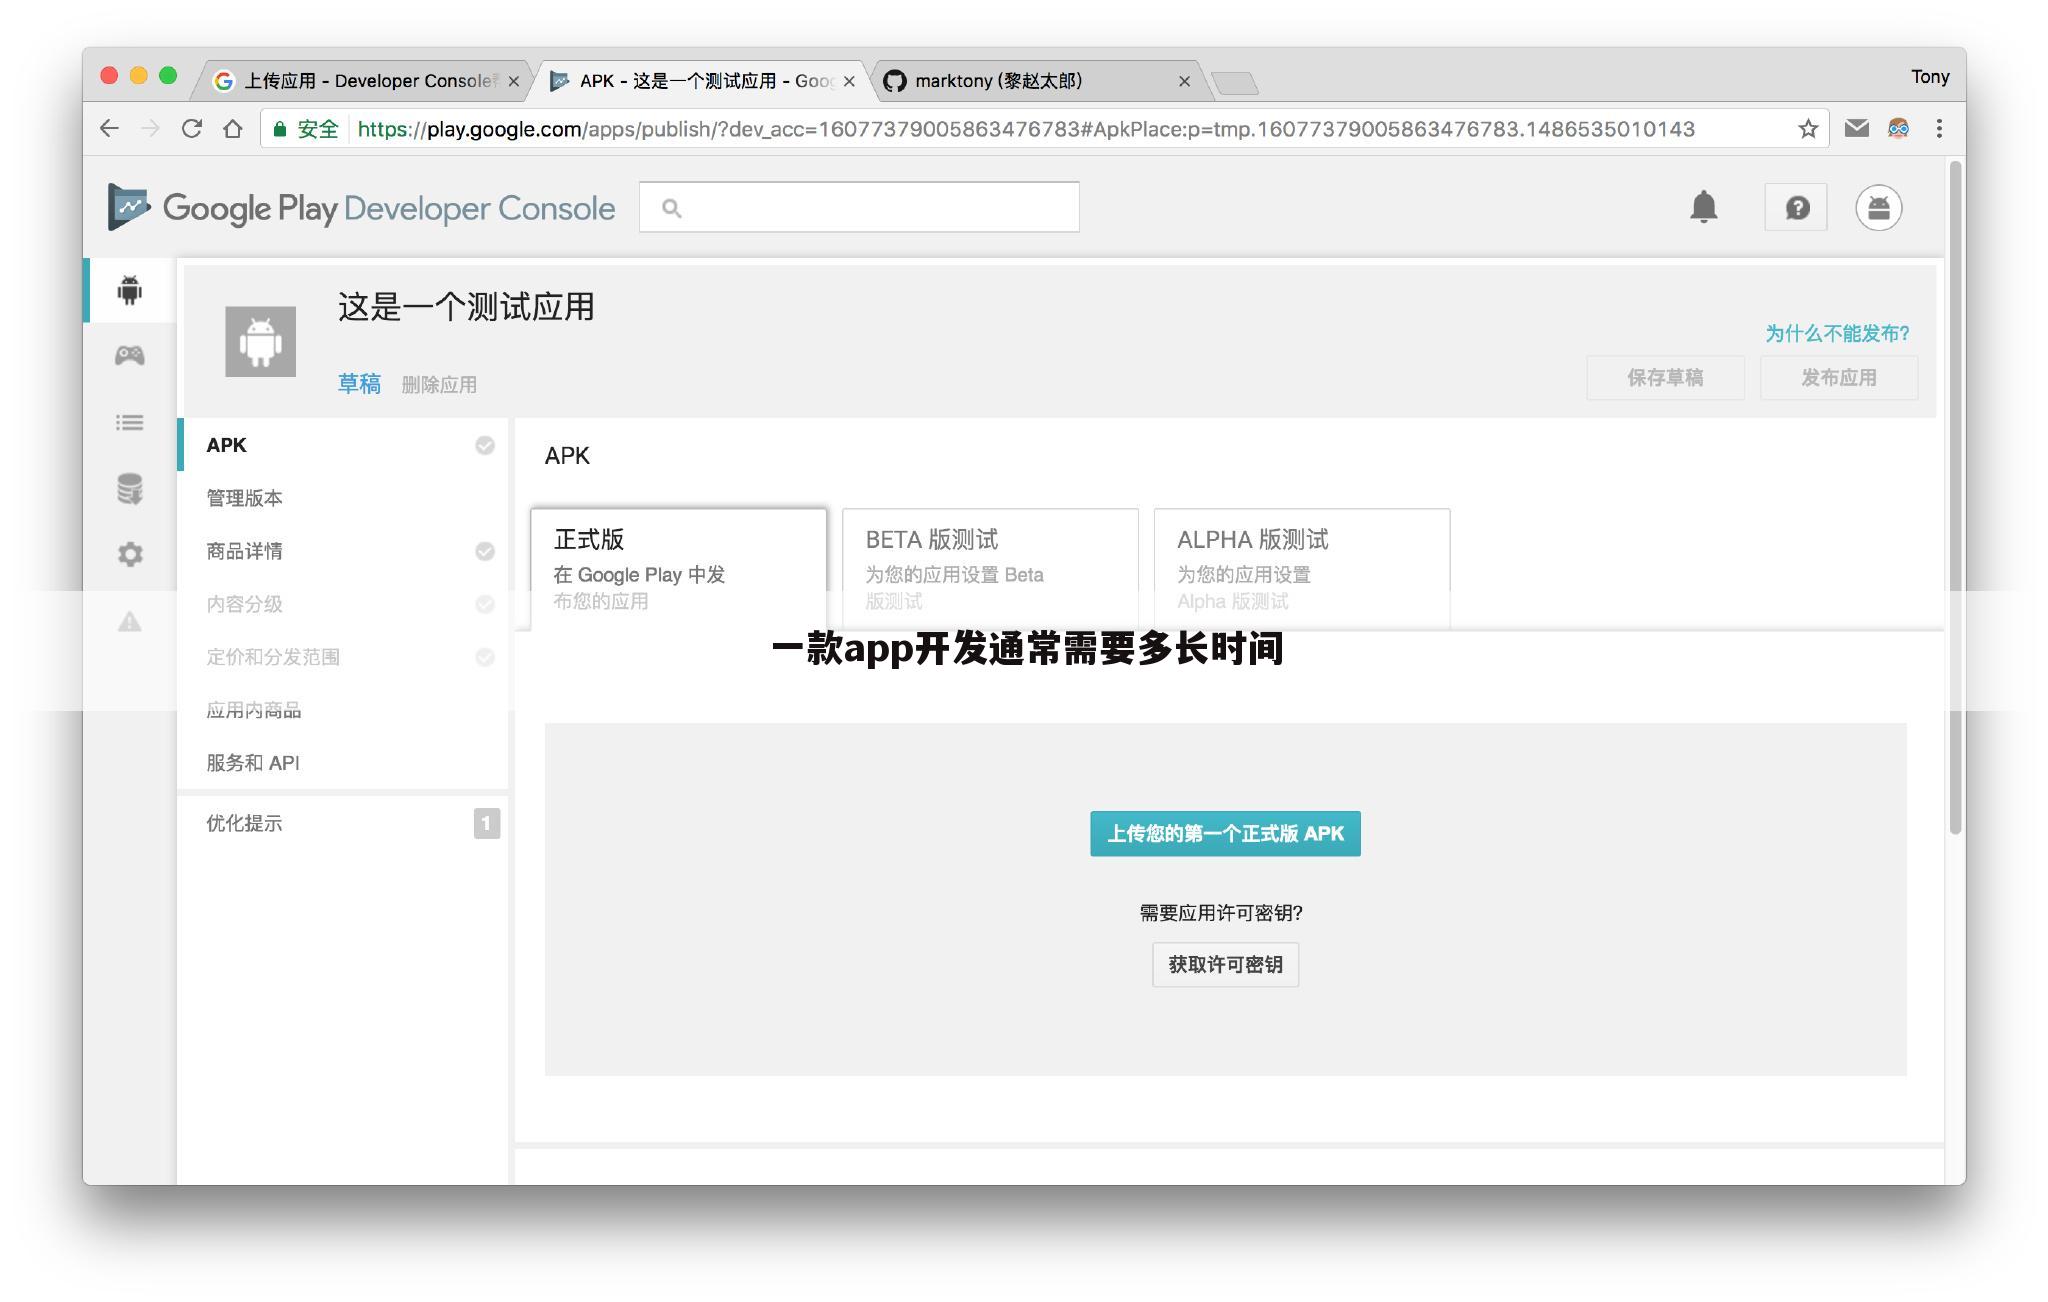Click the green secure lock icon
Screen dimensions: 2048x1302
[x=280, y=129]
